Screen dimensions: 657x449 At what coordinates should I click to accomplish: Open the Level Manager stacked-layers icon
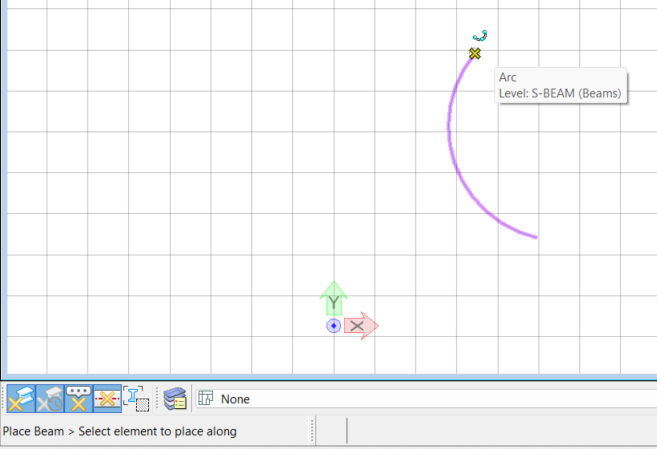pyautogui.click(x=175, y=399)
